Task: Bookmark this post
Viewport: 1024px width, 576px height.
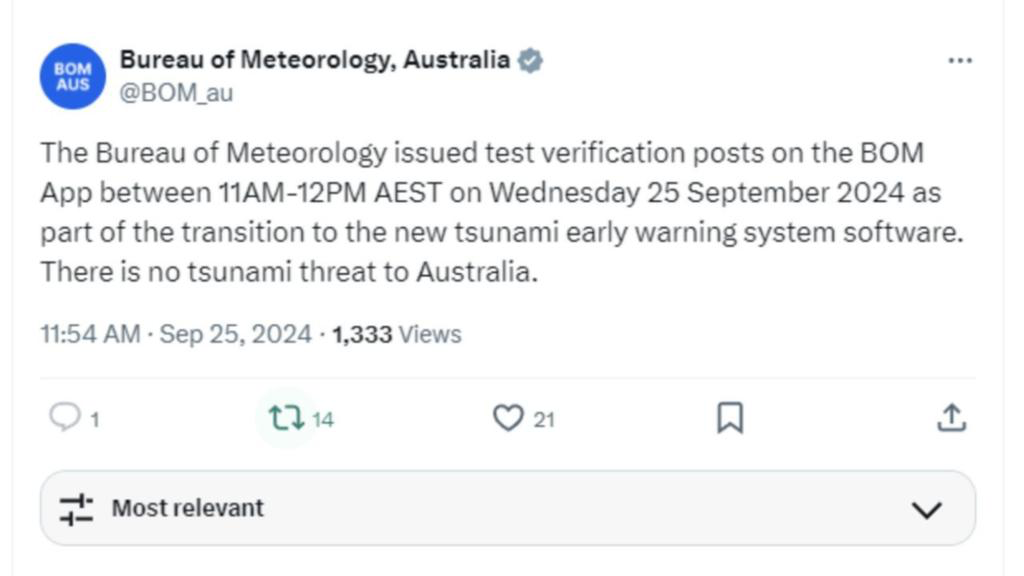Action: 730,418
